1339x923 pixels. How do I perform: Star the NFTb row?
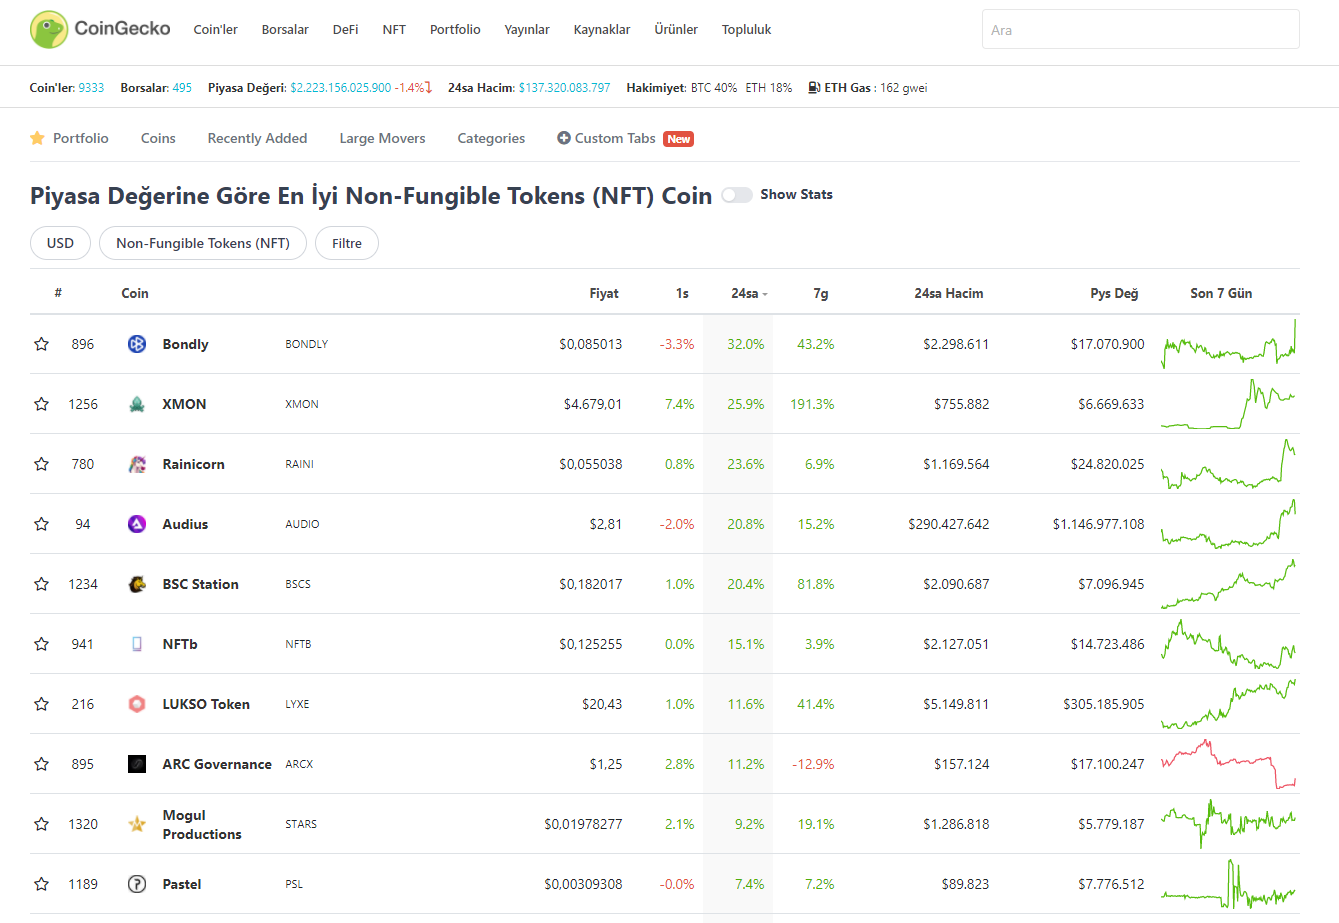coord(41,644)
